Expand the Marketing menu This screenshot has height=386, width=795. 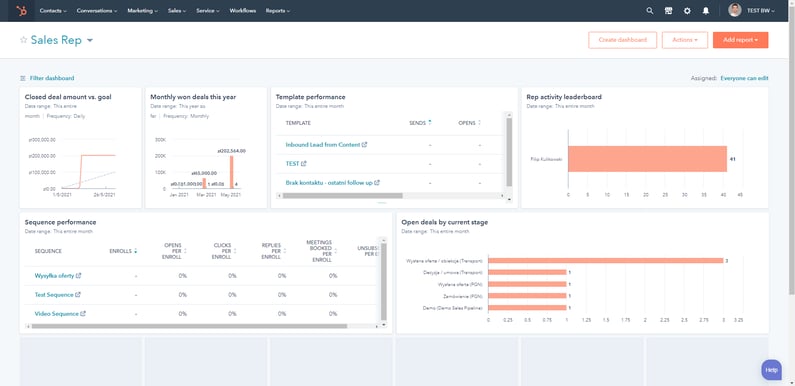(142, 11)
